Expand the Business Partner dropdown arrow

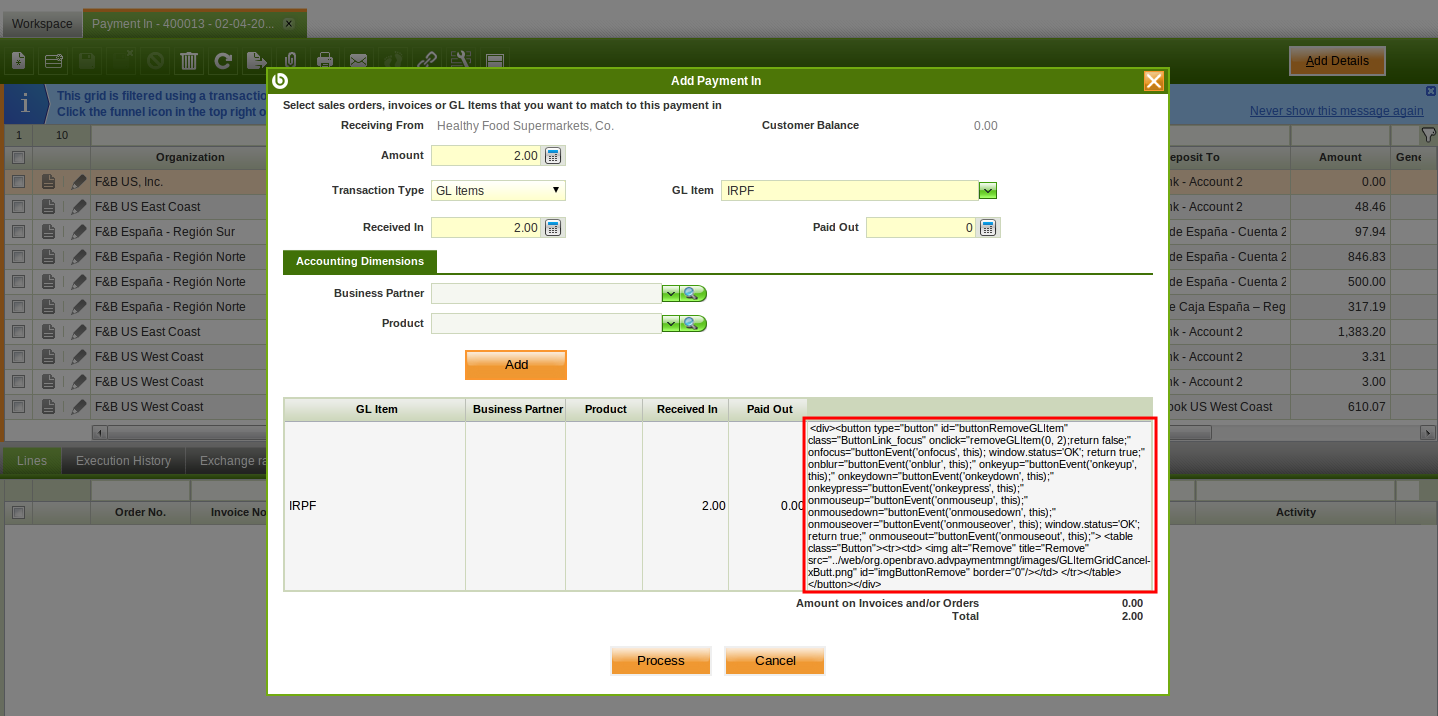pyautogui.click(x=670, y=294)
